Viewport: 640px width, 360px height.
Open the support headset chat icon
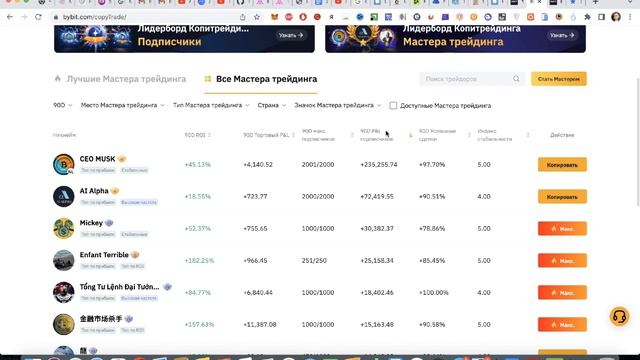pyautogui.click(x=619, y=316)
